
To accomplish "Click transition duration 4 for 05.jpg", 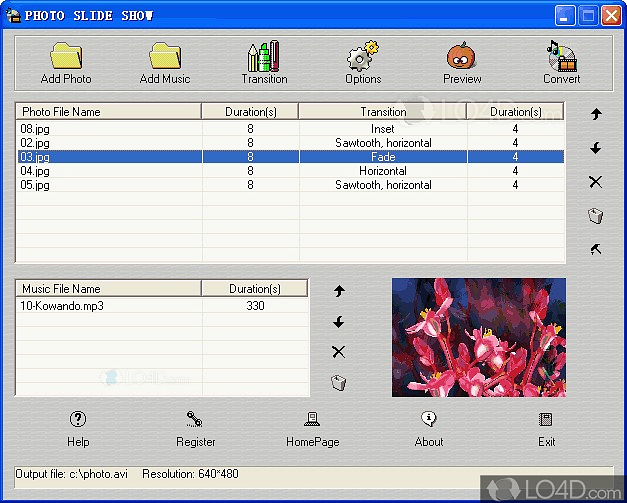I will (515, 185).
